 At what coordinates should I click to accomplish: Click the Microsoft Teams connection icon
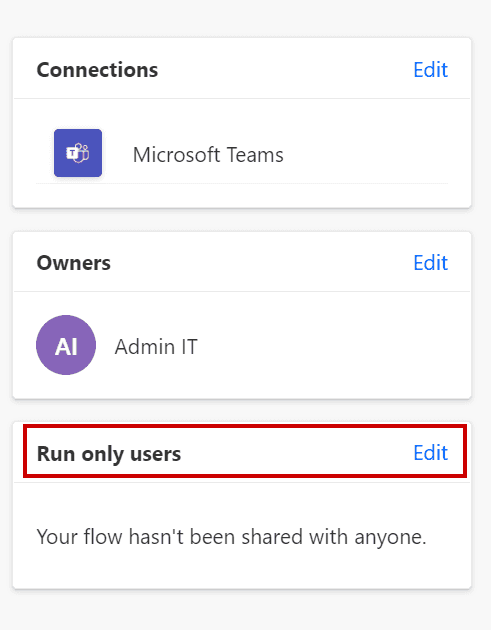pos(78,153)
